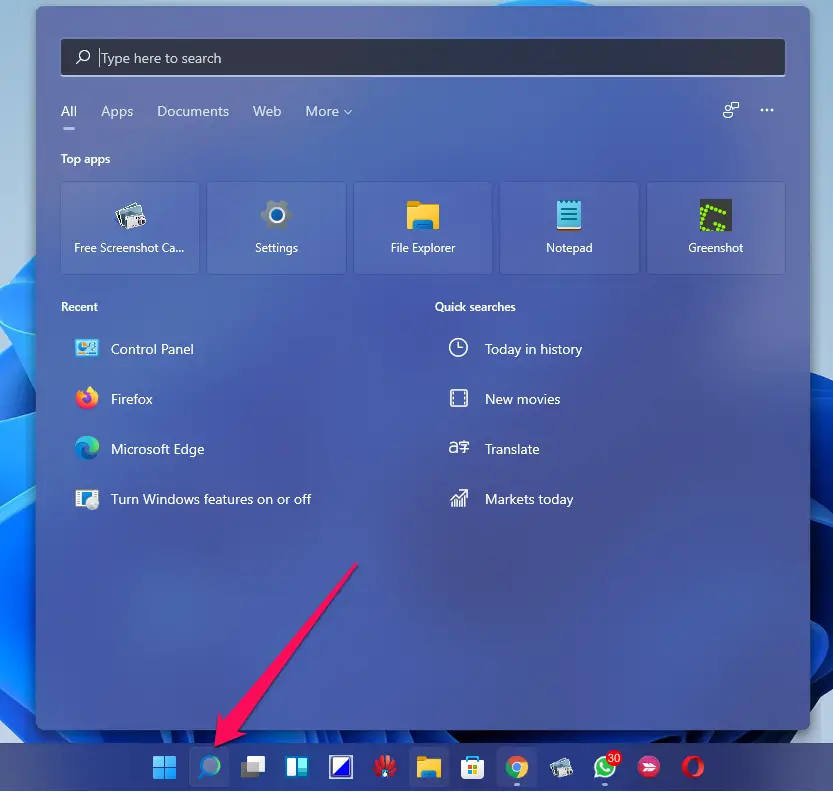The height and width of the screenshot is (792, 833).
Task: Open the pink round arrow app in taskbar
Action: (649, 767)
